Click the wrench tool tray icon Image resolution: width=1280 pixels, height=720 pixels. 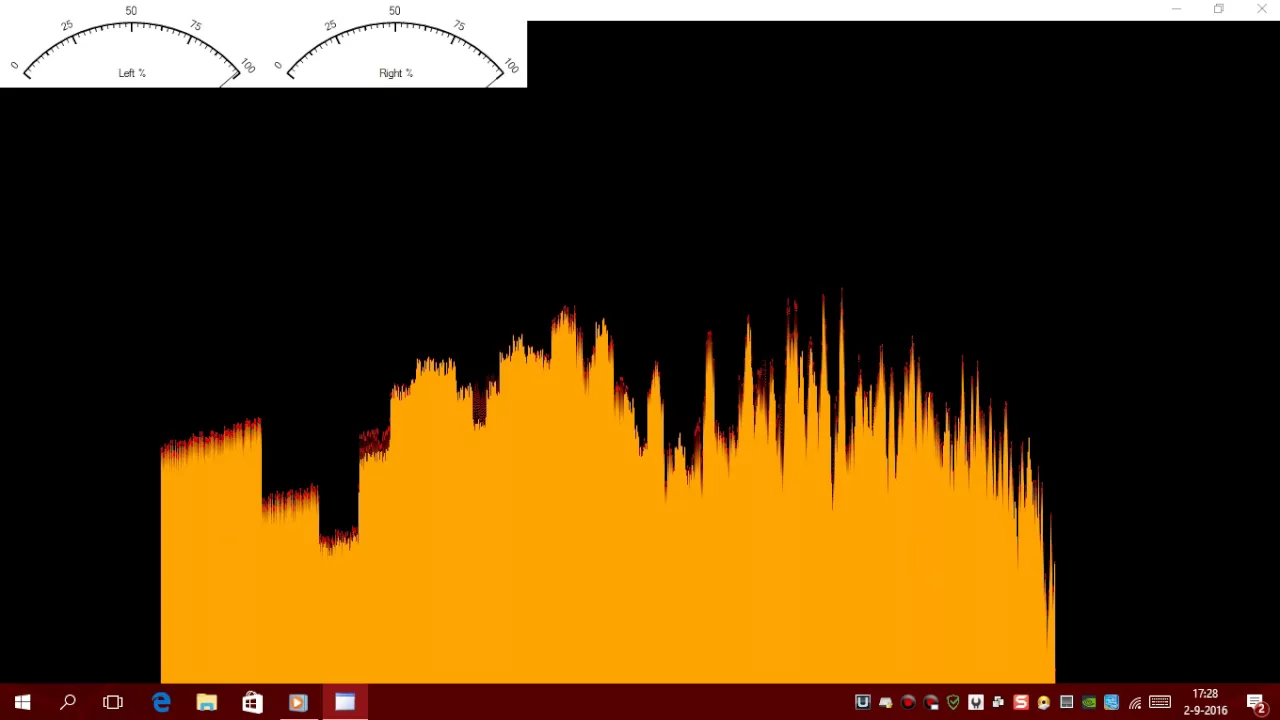[x=976, y=703]
